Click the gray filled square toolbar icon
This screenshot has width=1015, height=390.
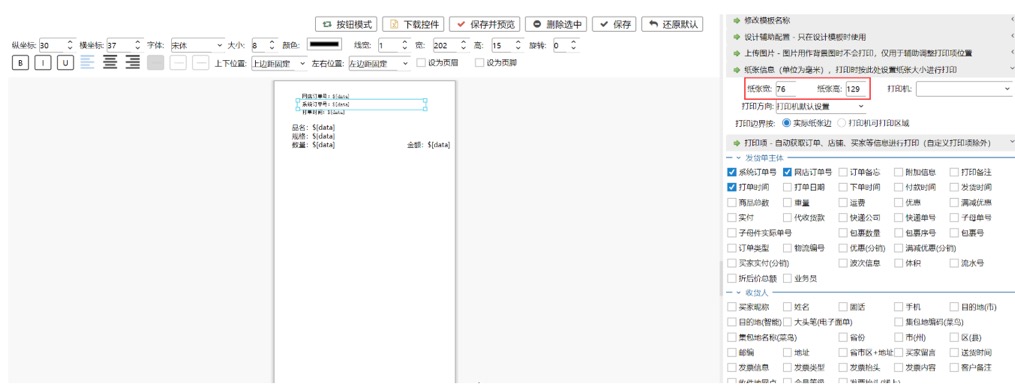(155, 63)
